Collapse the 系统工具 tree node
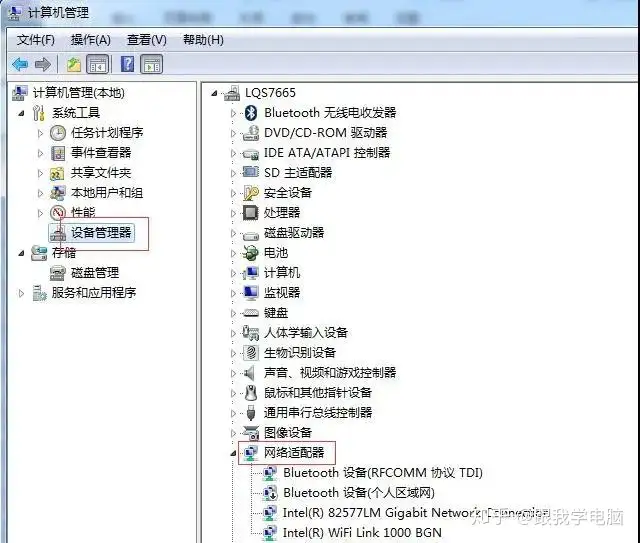The height and width of the screenshot is (543, 640). pos(21,113)
